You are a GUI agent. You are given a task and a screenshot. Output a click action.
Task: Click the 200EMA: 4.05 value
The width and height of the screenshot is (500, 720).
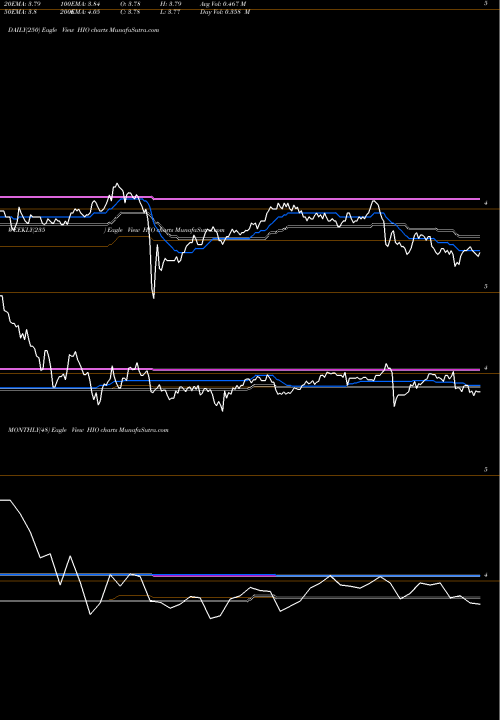pyautogui.click(x=81, y=12)
